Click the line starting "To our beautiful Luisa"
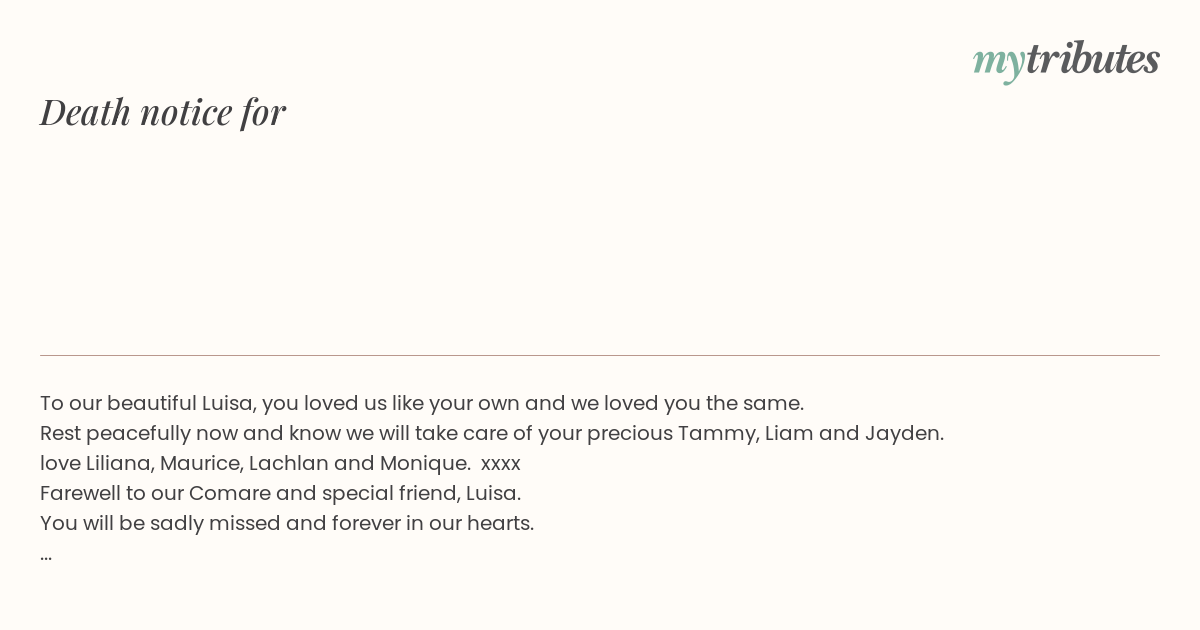The height and width of the screenshot is (630, 1200). [x=422, y=403]
